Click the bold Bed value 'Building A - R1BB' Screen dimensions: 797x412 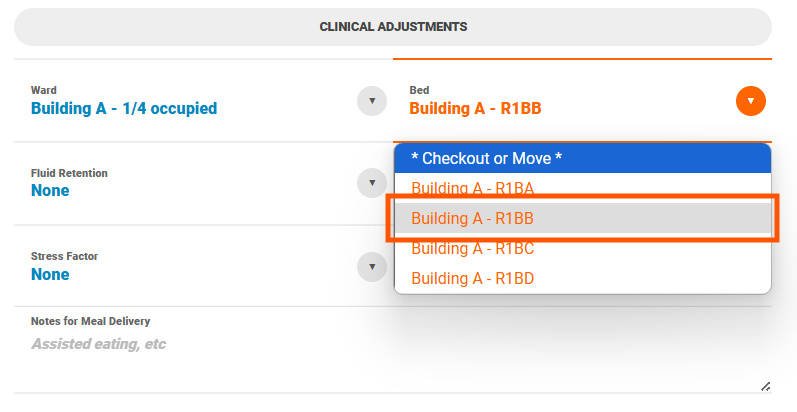click(475, 109)
